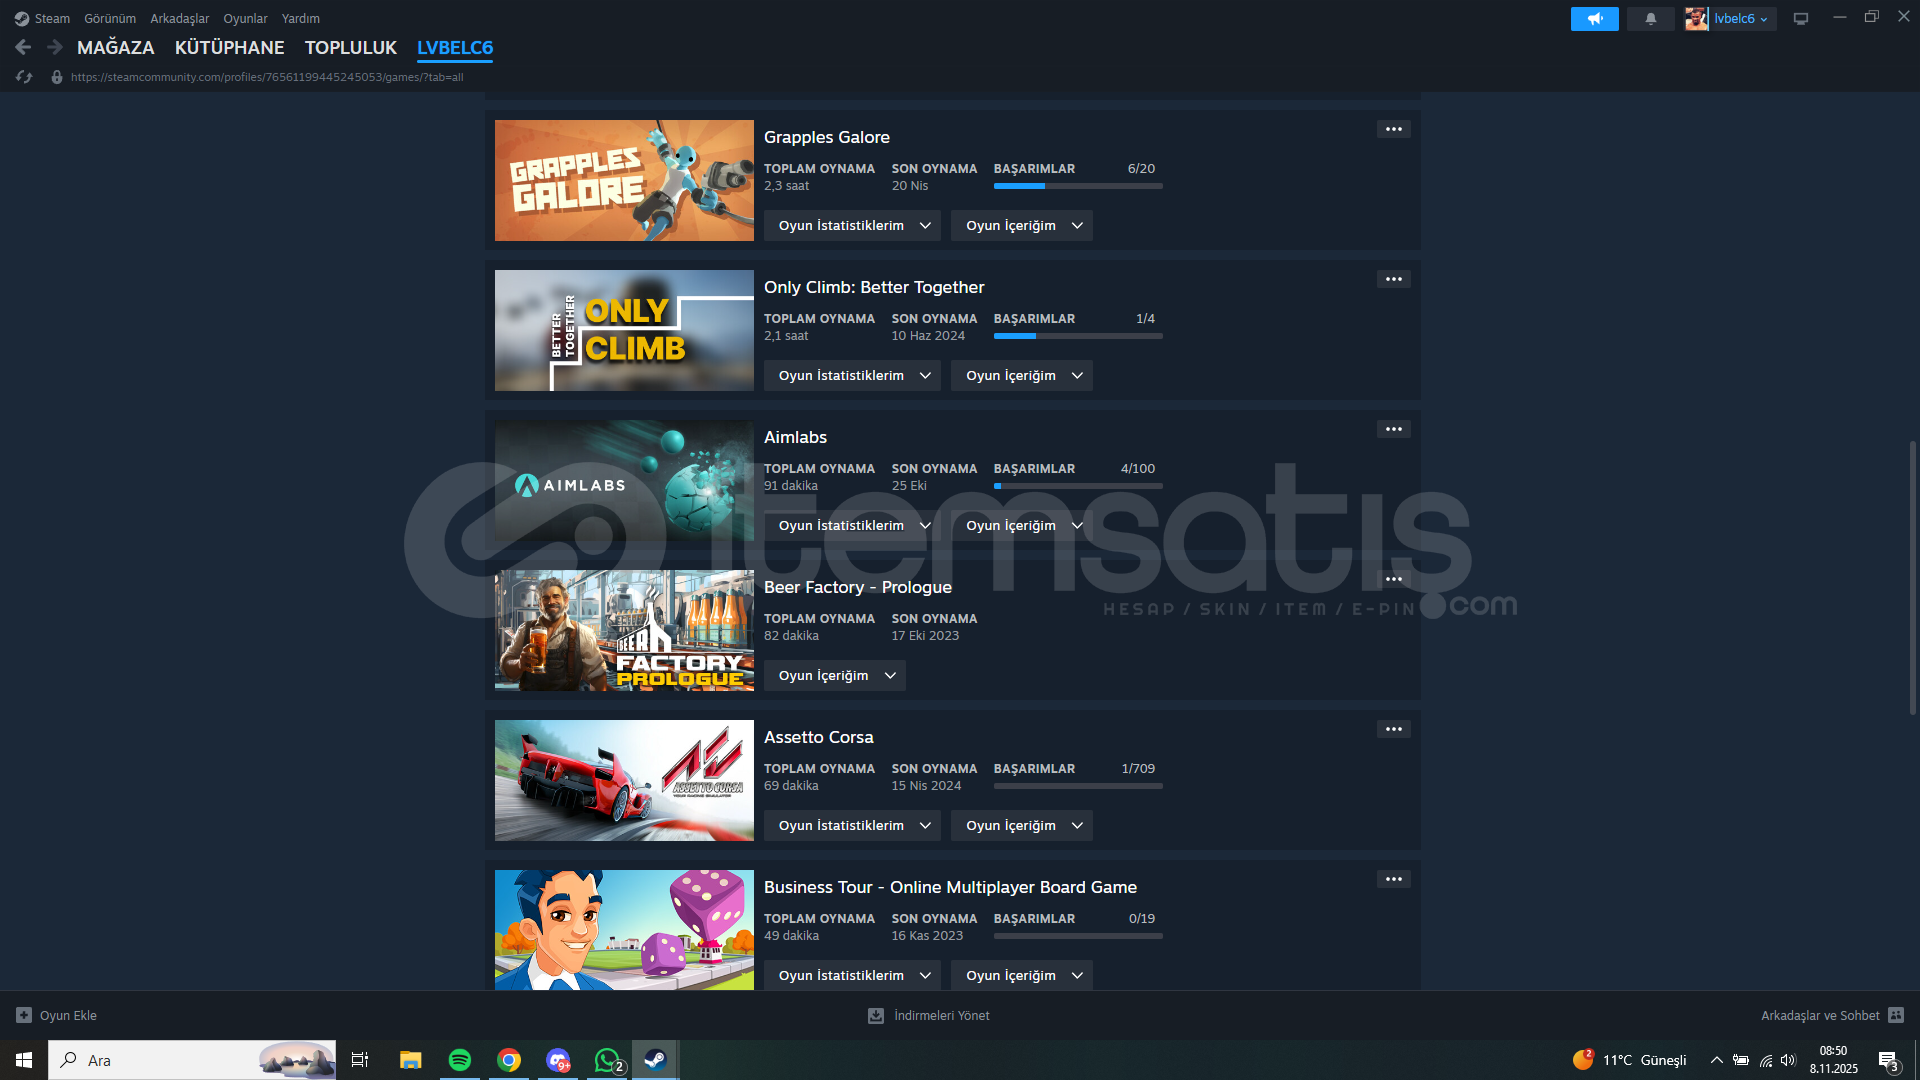This screenshot has height=1080, width=1920.
Task: Expand Oyun İçeriğim for Beer Factory Prologue
Action: 834,676
